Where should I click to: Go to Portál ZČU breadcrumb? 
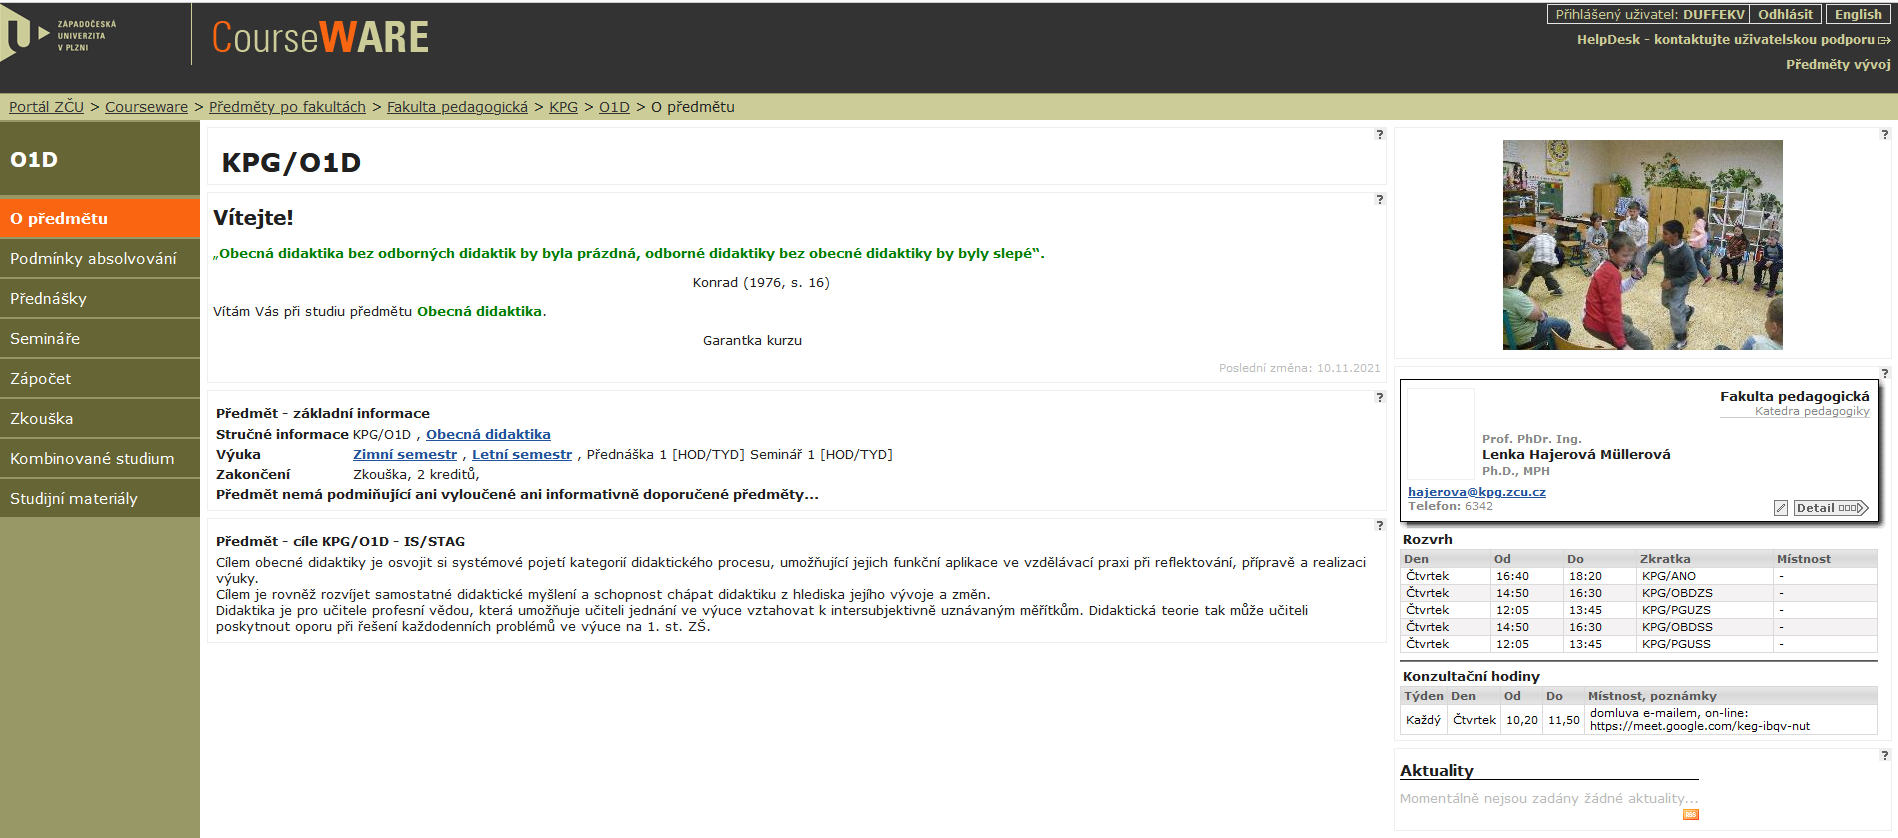[47, 107]
